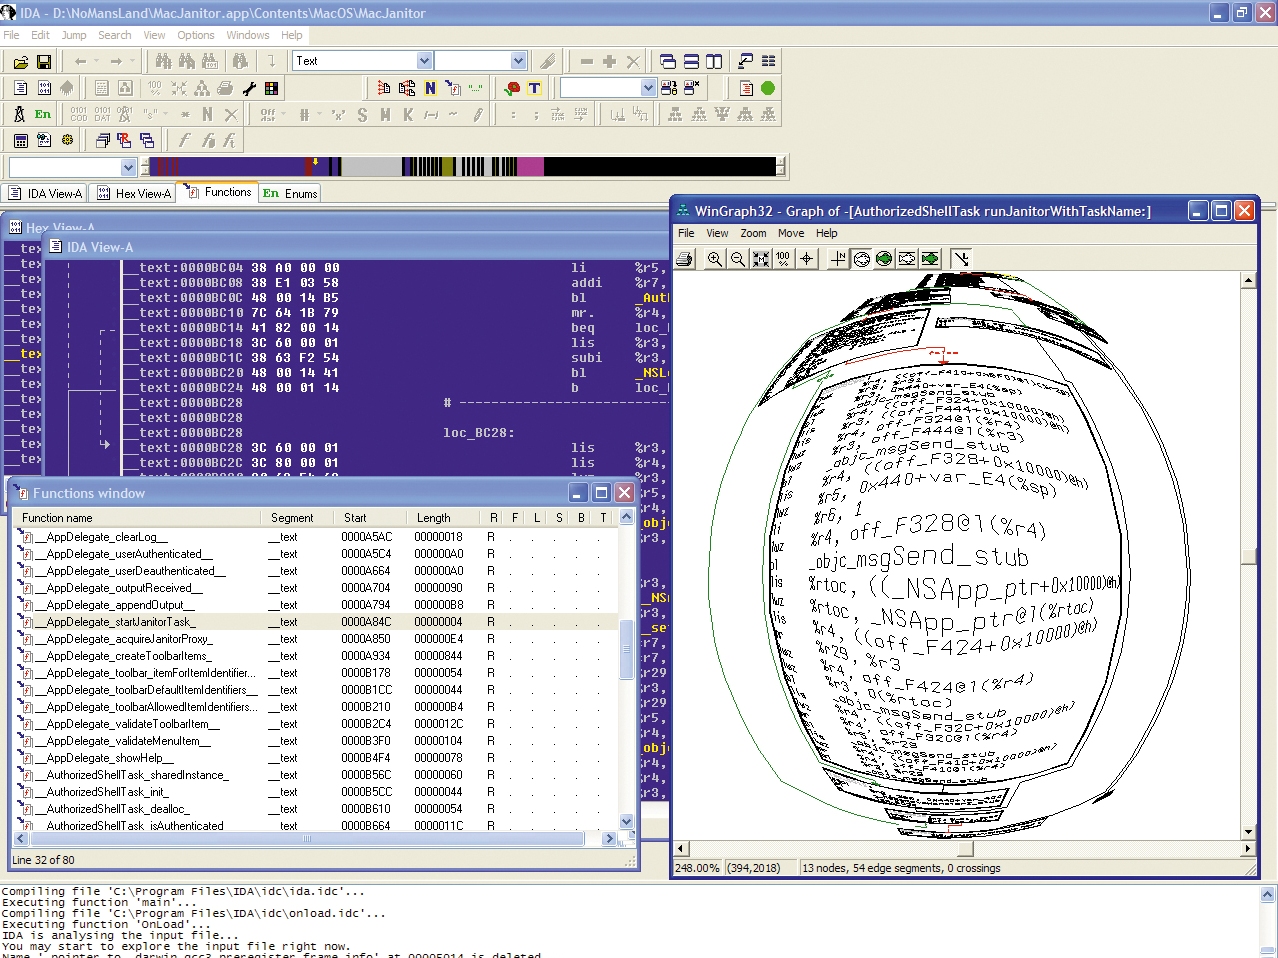Select __AuthorizedShellTask_dealloc_ function row
The height and width of the screenshot is (958, 1278).
point(317,809)
